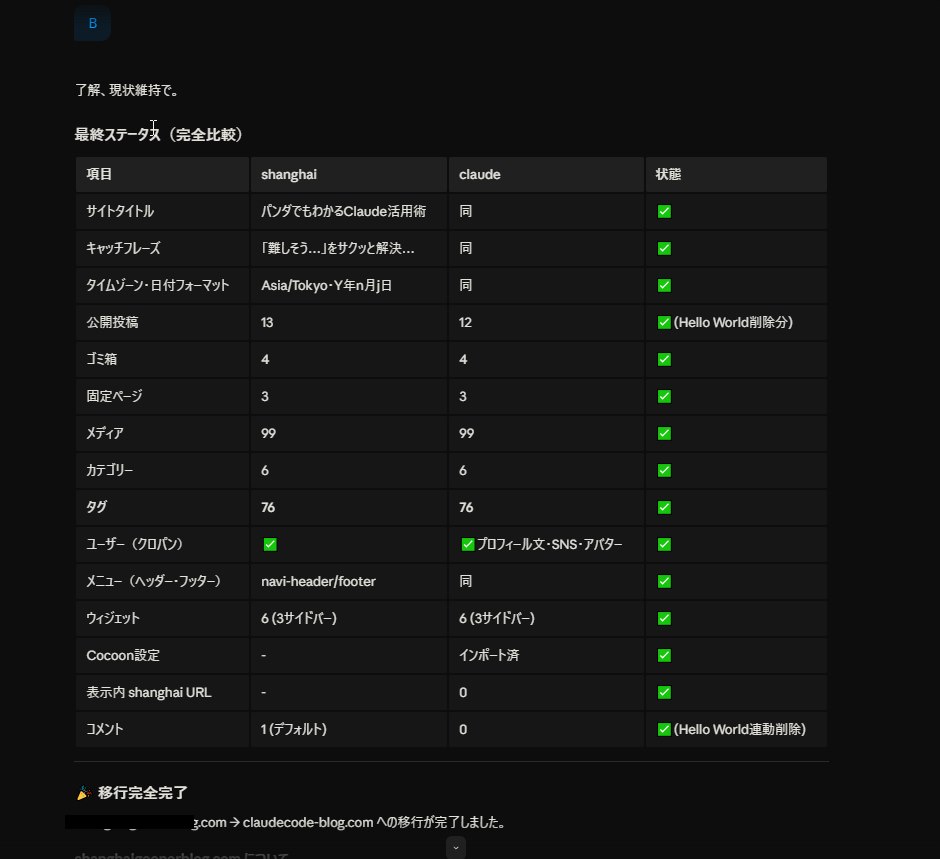Viewport: 940px width, 859px height.
Task: Click the キャッチフレーズ row label
Action: pyautogui.click(x=123, y=248)
